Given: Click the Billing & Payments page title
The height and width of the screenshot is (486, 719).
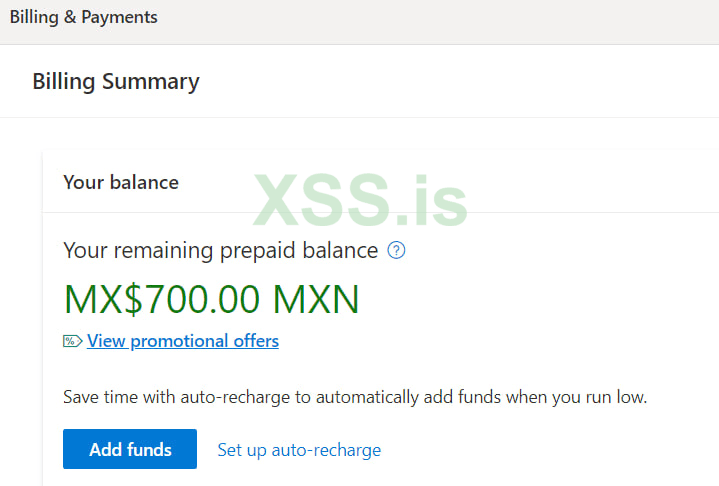Looking at the screenshot, I should tap(84, 17).
